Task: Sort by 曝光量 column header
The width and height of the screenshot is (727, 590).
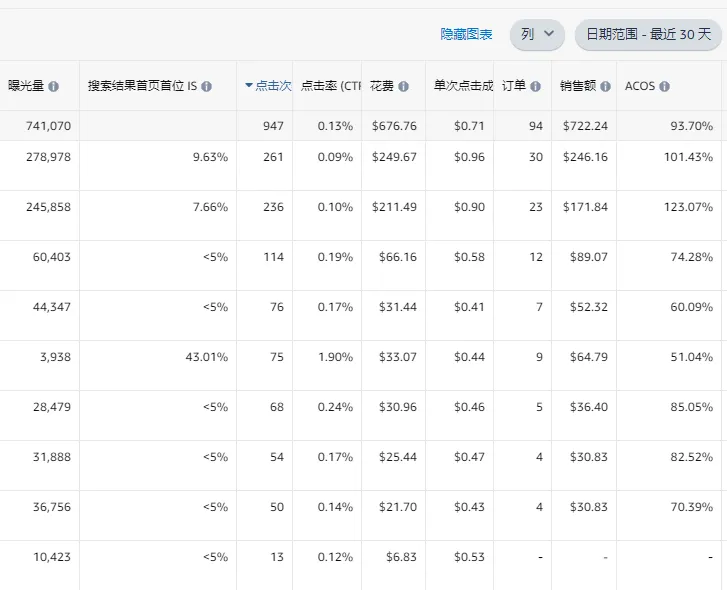Action: tap(26, 86)
